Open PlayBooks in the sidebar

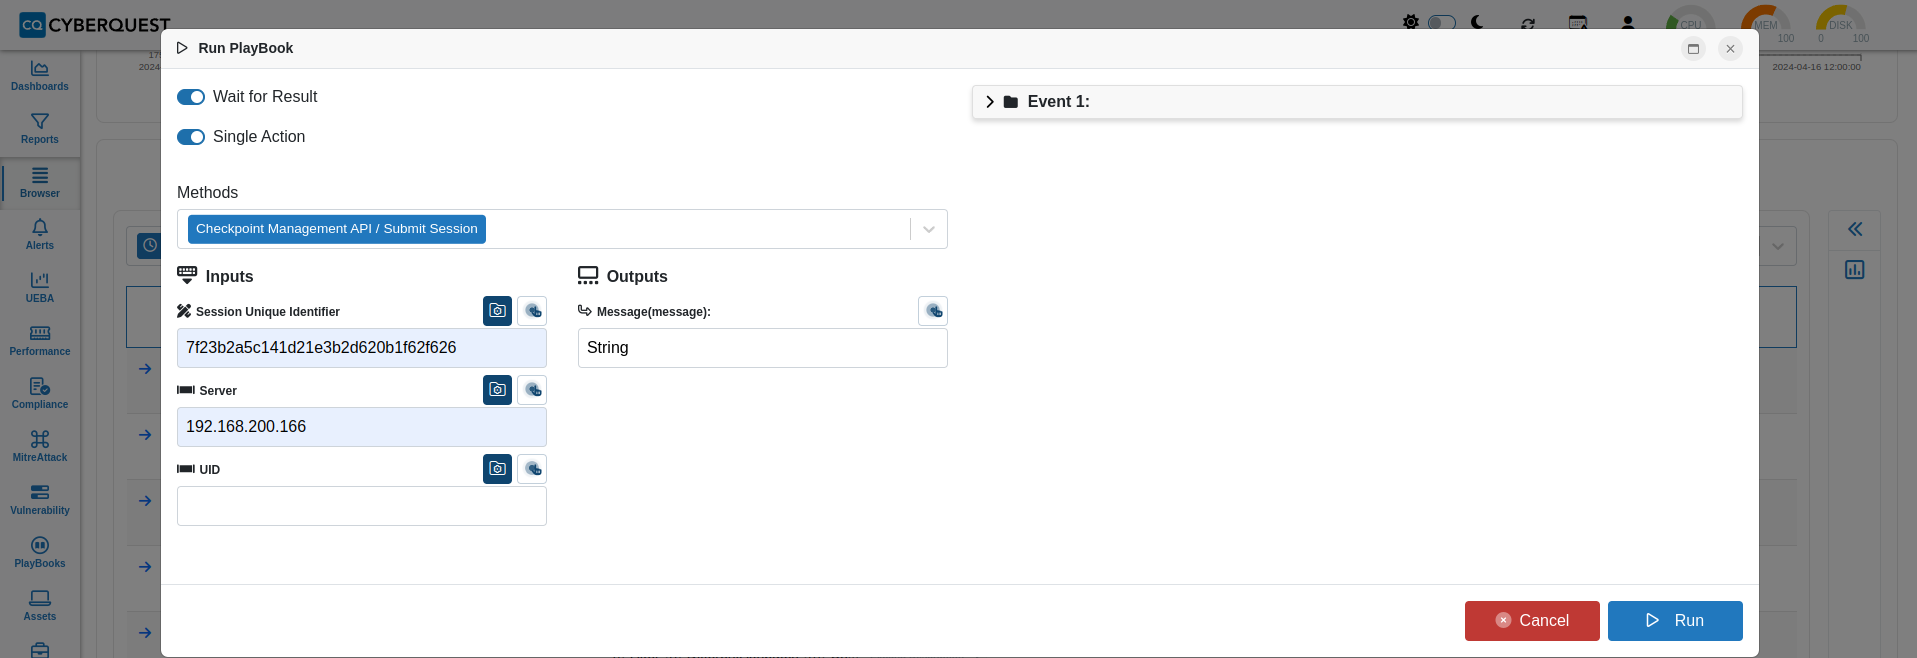[40, 553]
